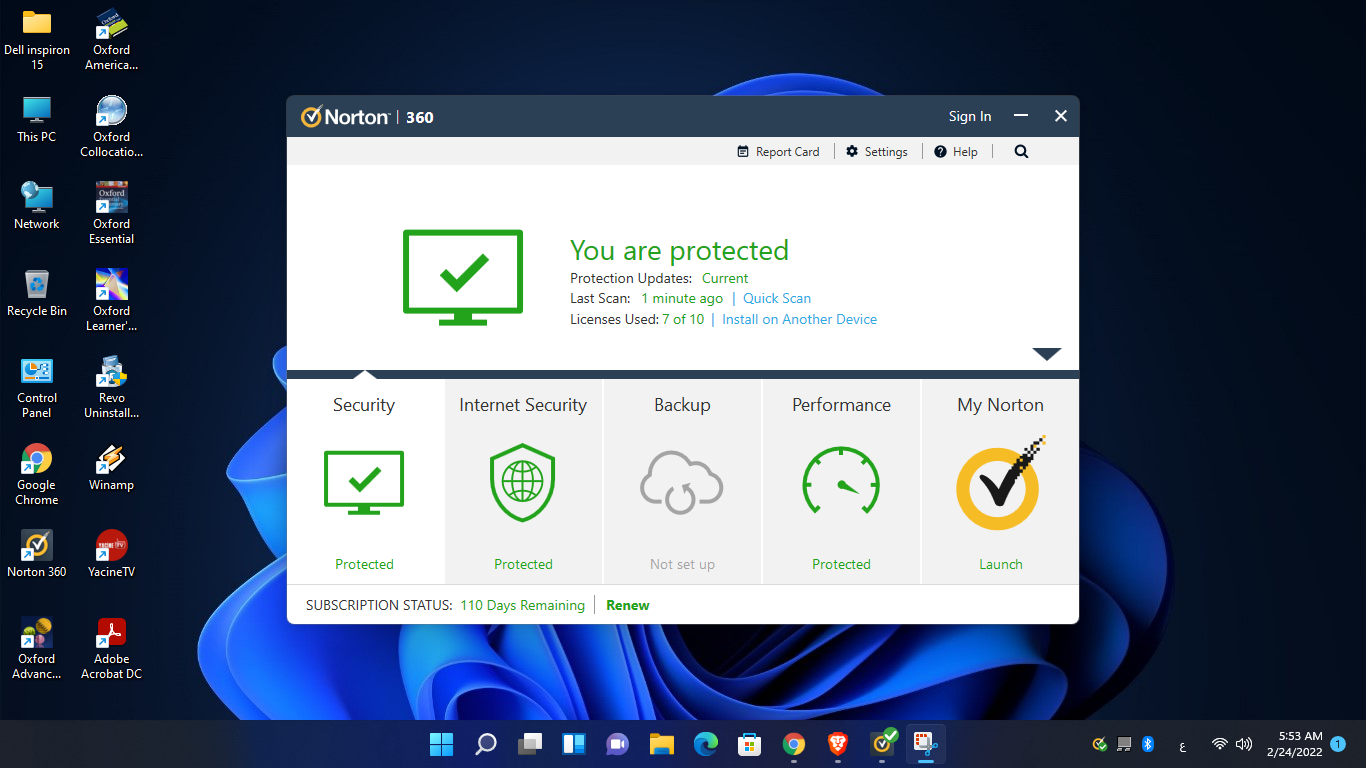The image size is (1366, 768).
Task: Select the Security tab
Action: tap(365, 481)
